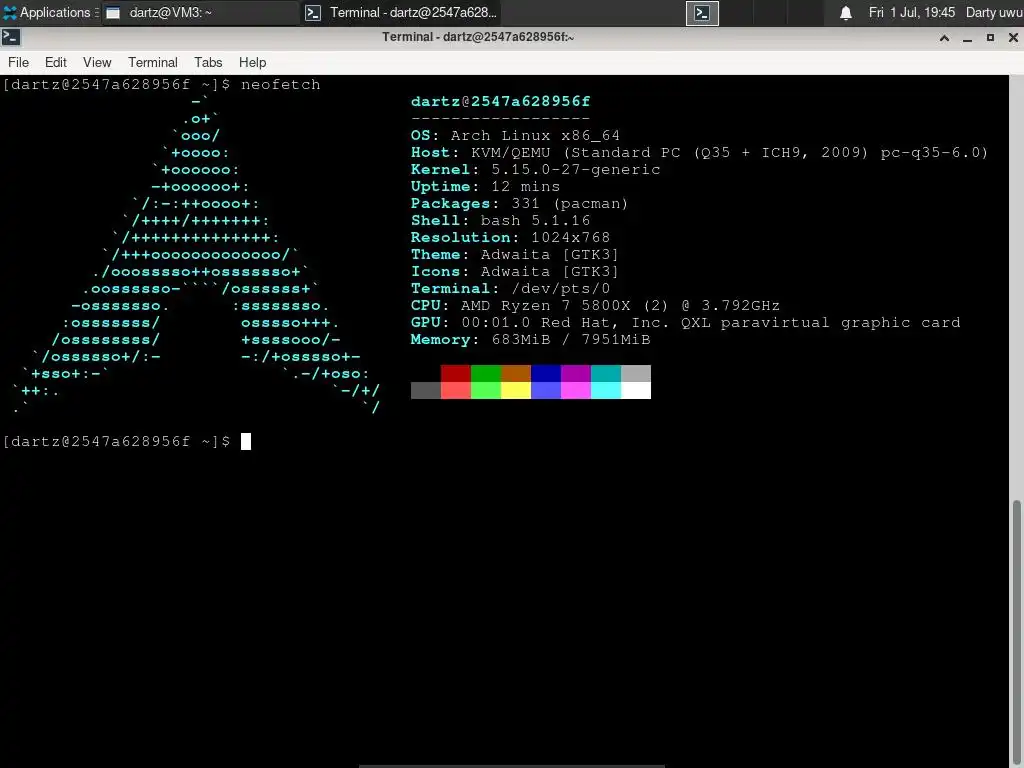This screenshot has height=768, width=1024.
Task: Open the clock showing Fri 1 Jul, 19:45
Action: (x=912, y=12)
